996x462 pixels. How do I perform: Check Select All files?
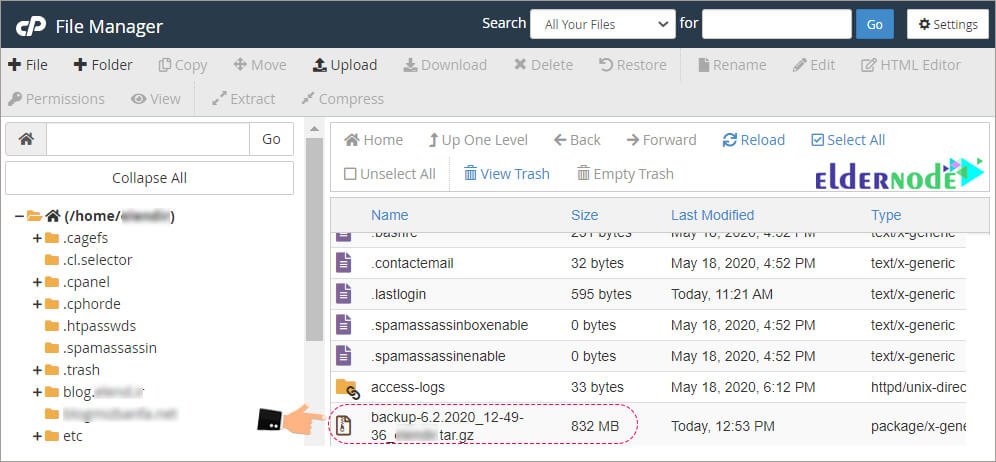click(847, 140)
